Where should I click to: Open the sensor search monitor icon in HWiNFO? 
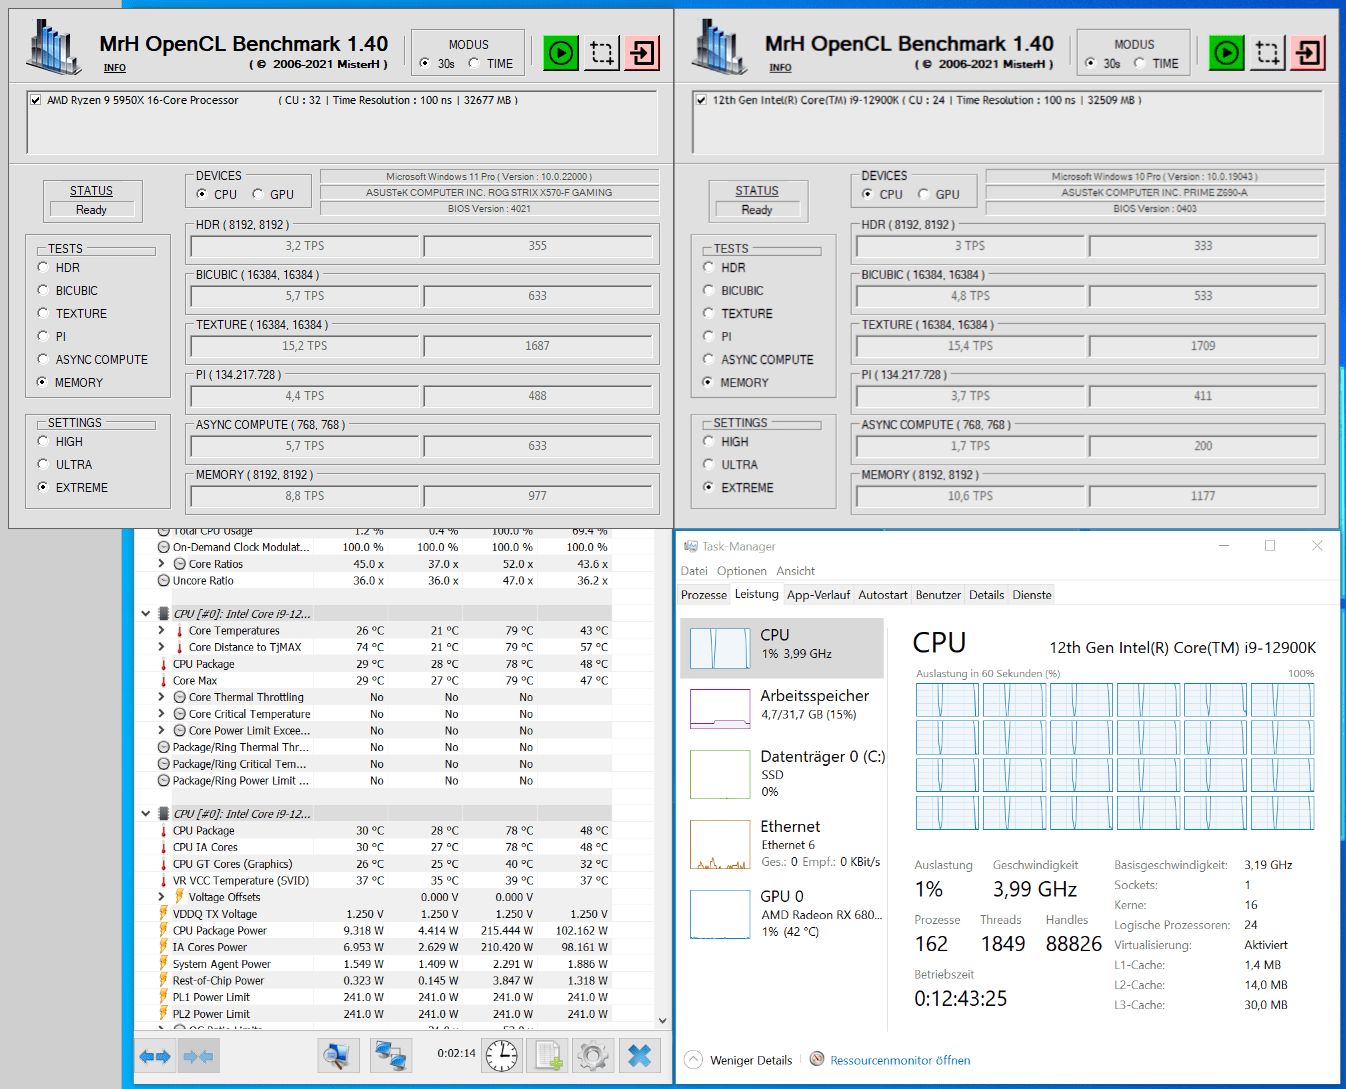(x=339, y=1055)
